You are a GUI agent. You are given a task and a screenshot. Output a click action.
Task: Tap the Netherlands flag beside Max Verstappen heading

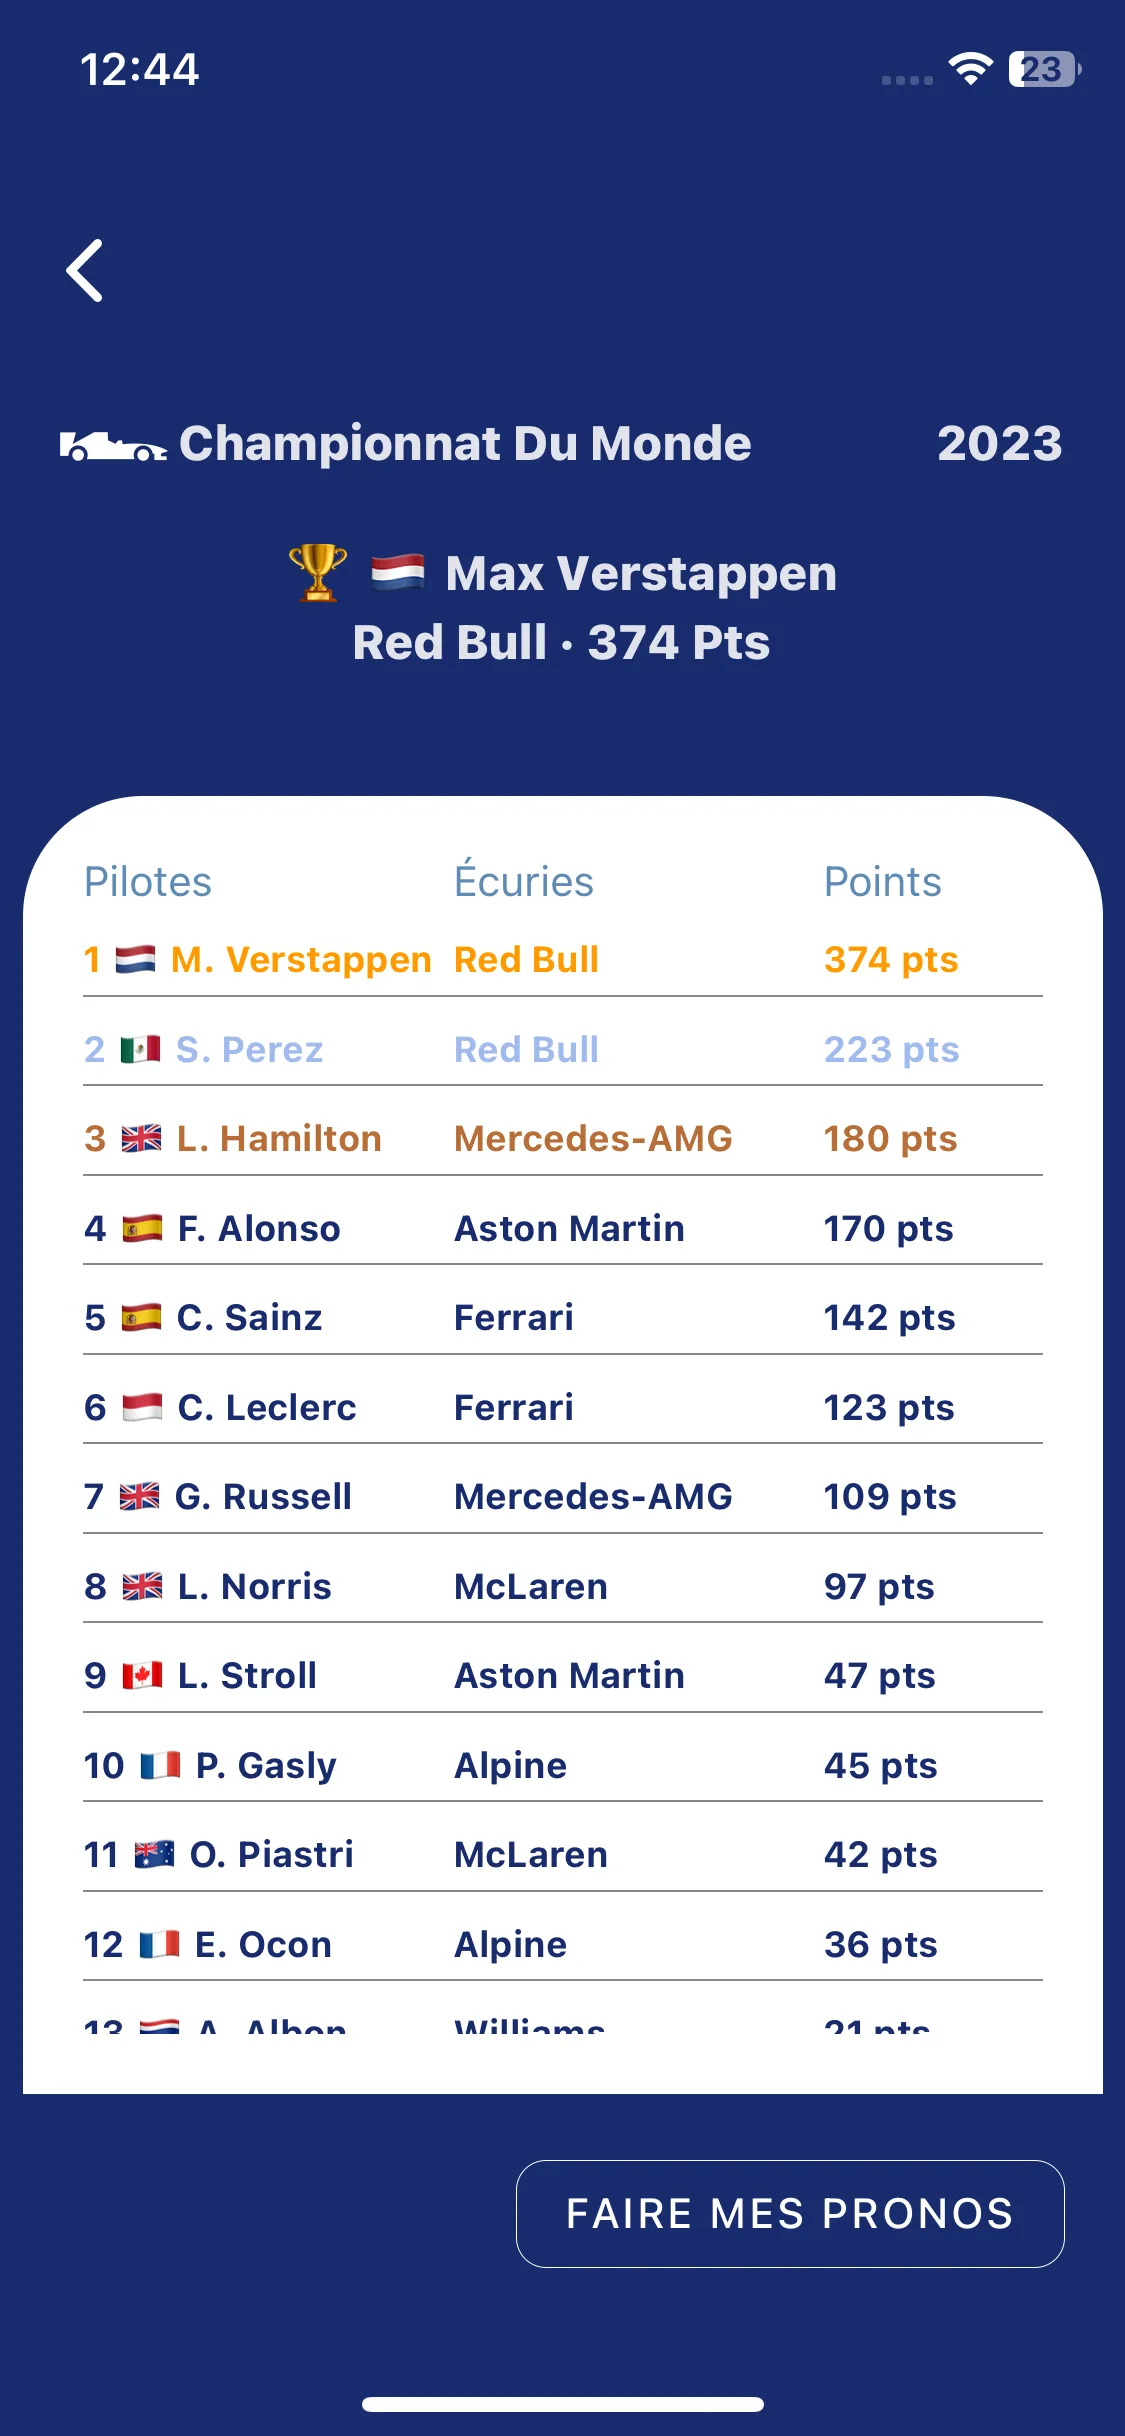coord(398,573)
